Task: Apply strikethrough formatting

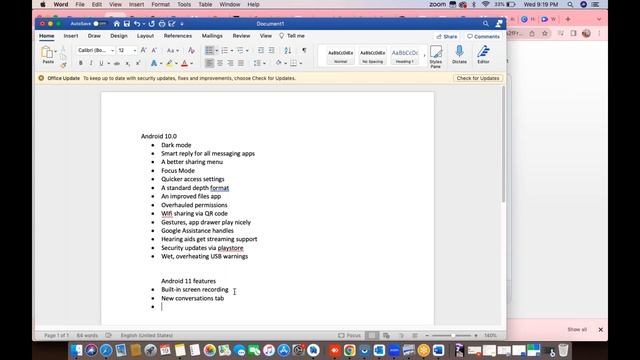Action: [x=117, y=63]
